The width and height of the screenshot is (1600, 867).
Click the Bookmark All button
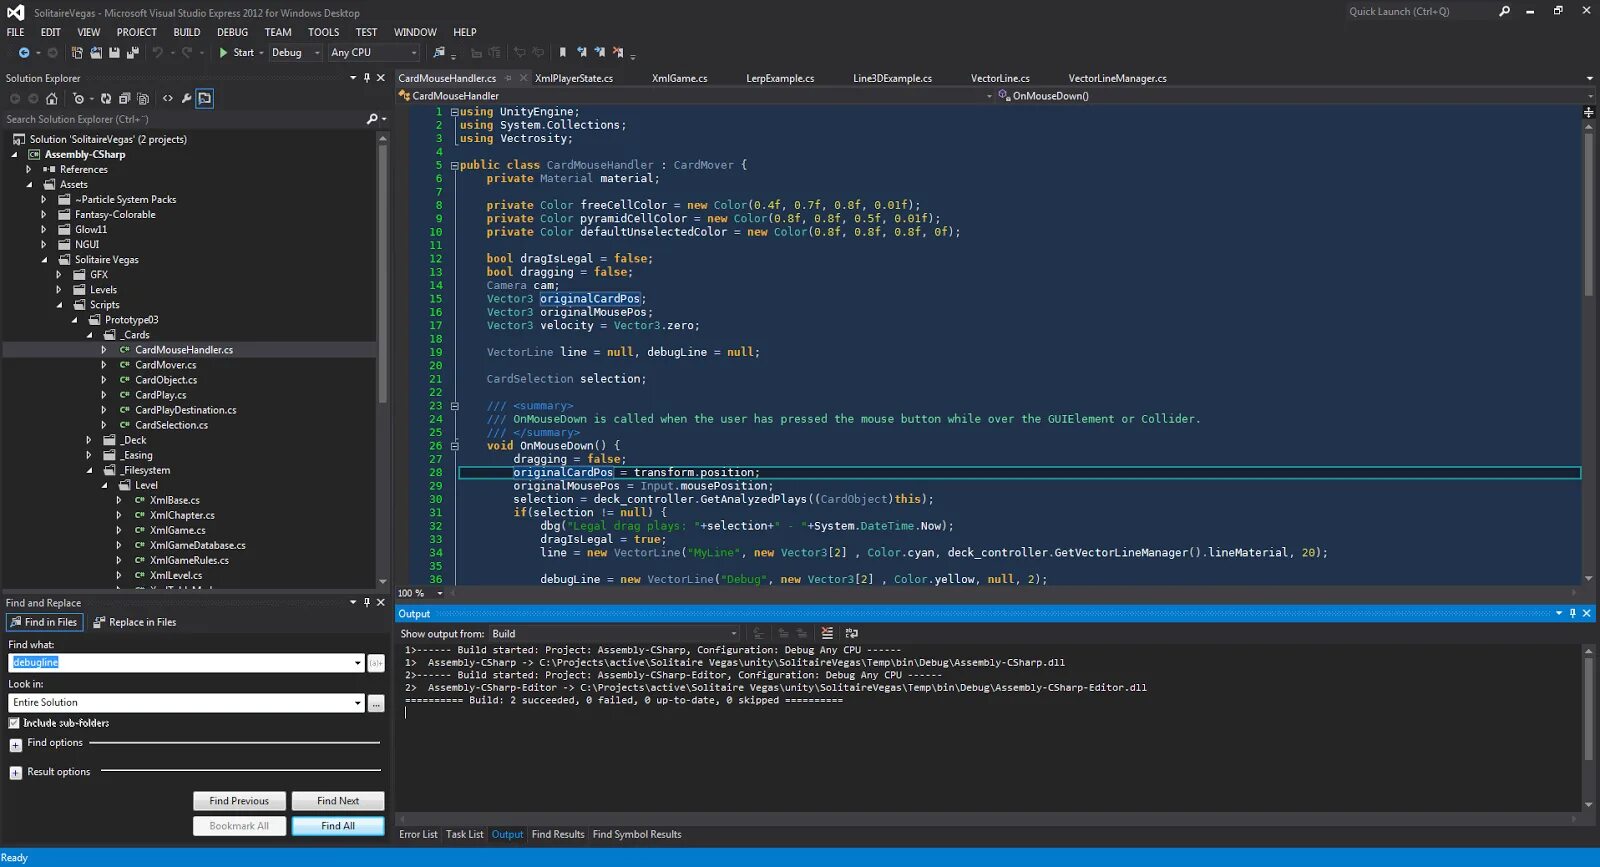[x=239, y=826]
